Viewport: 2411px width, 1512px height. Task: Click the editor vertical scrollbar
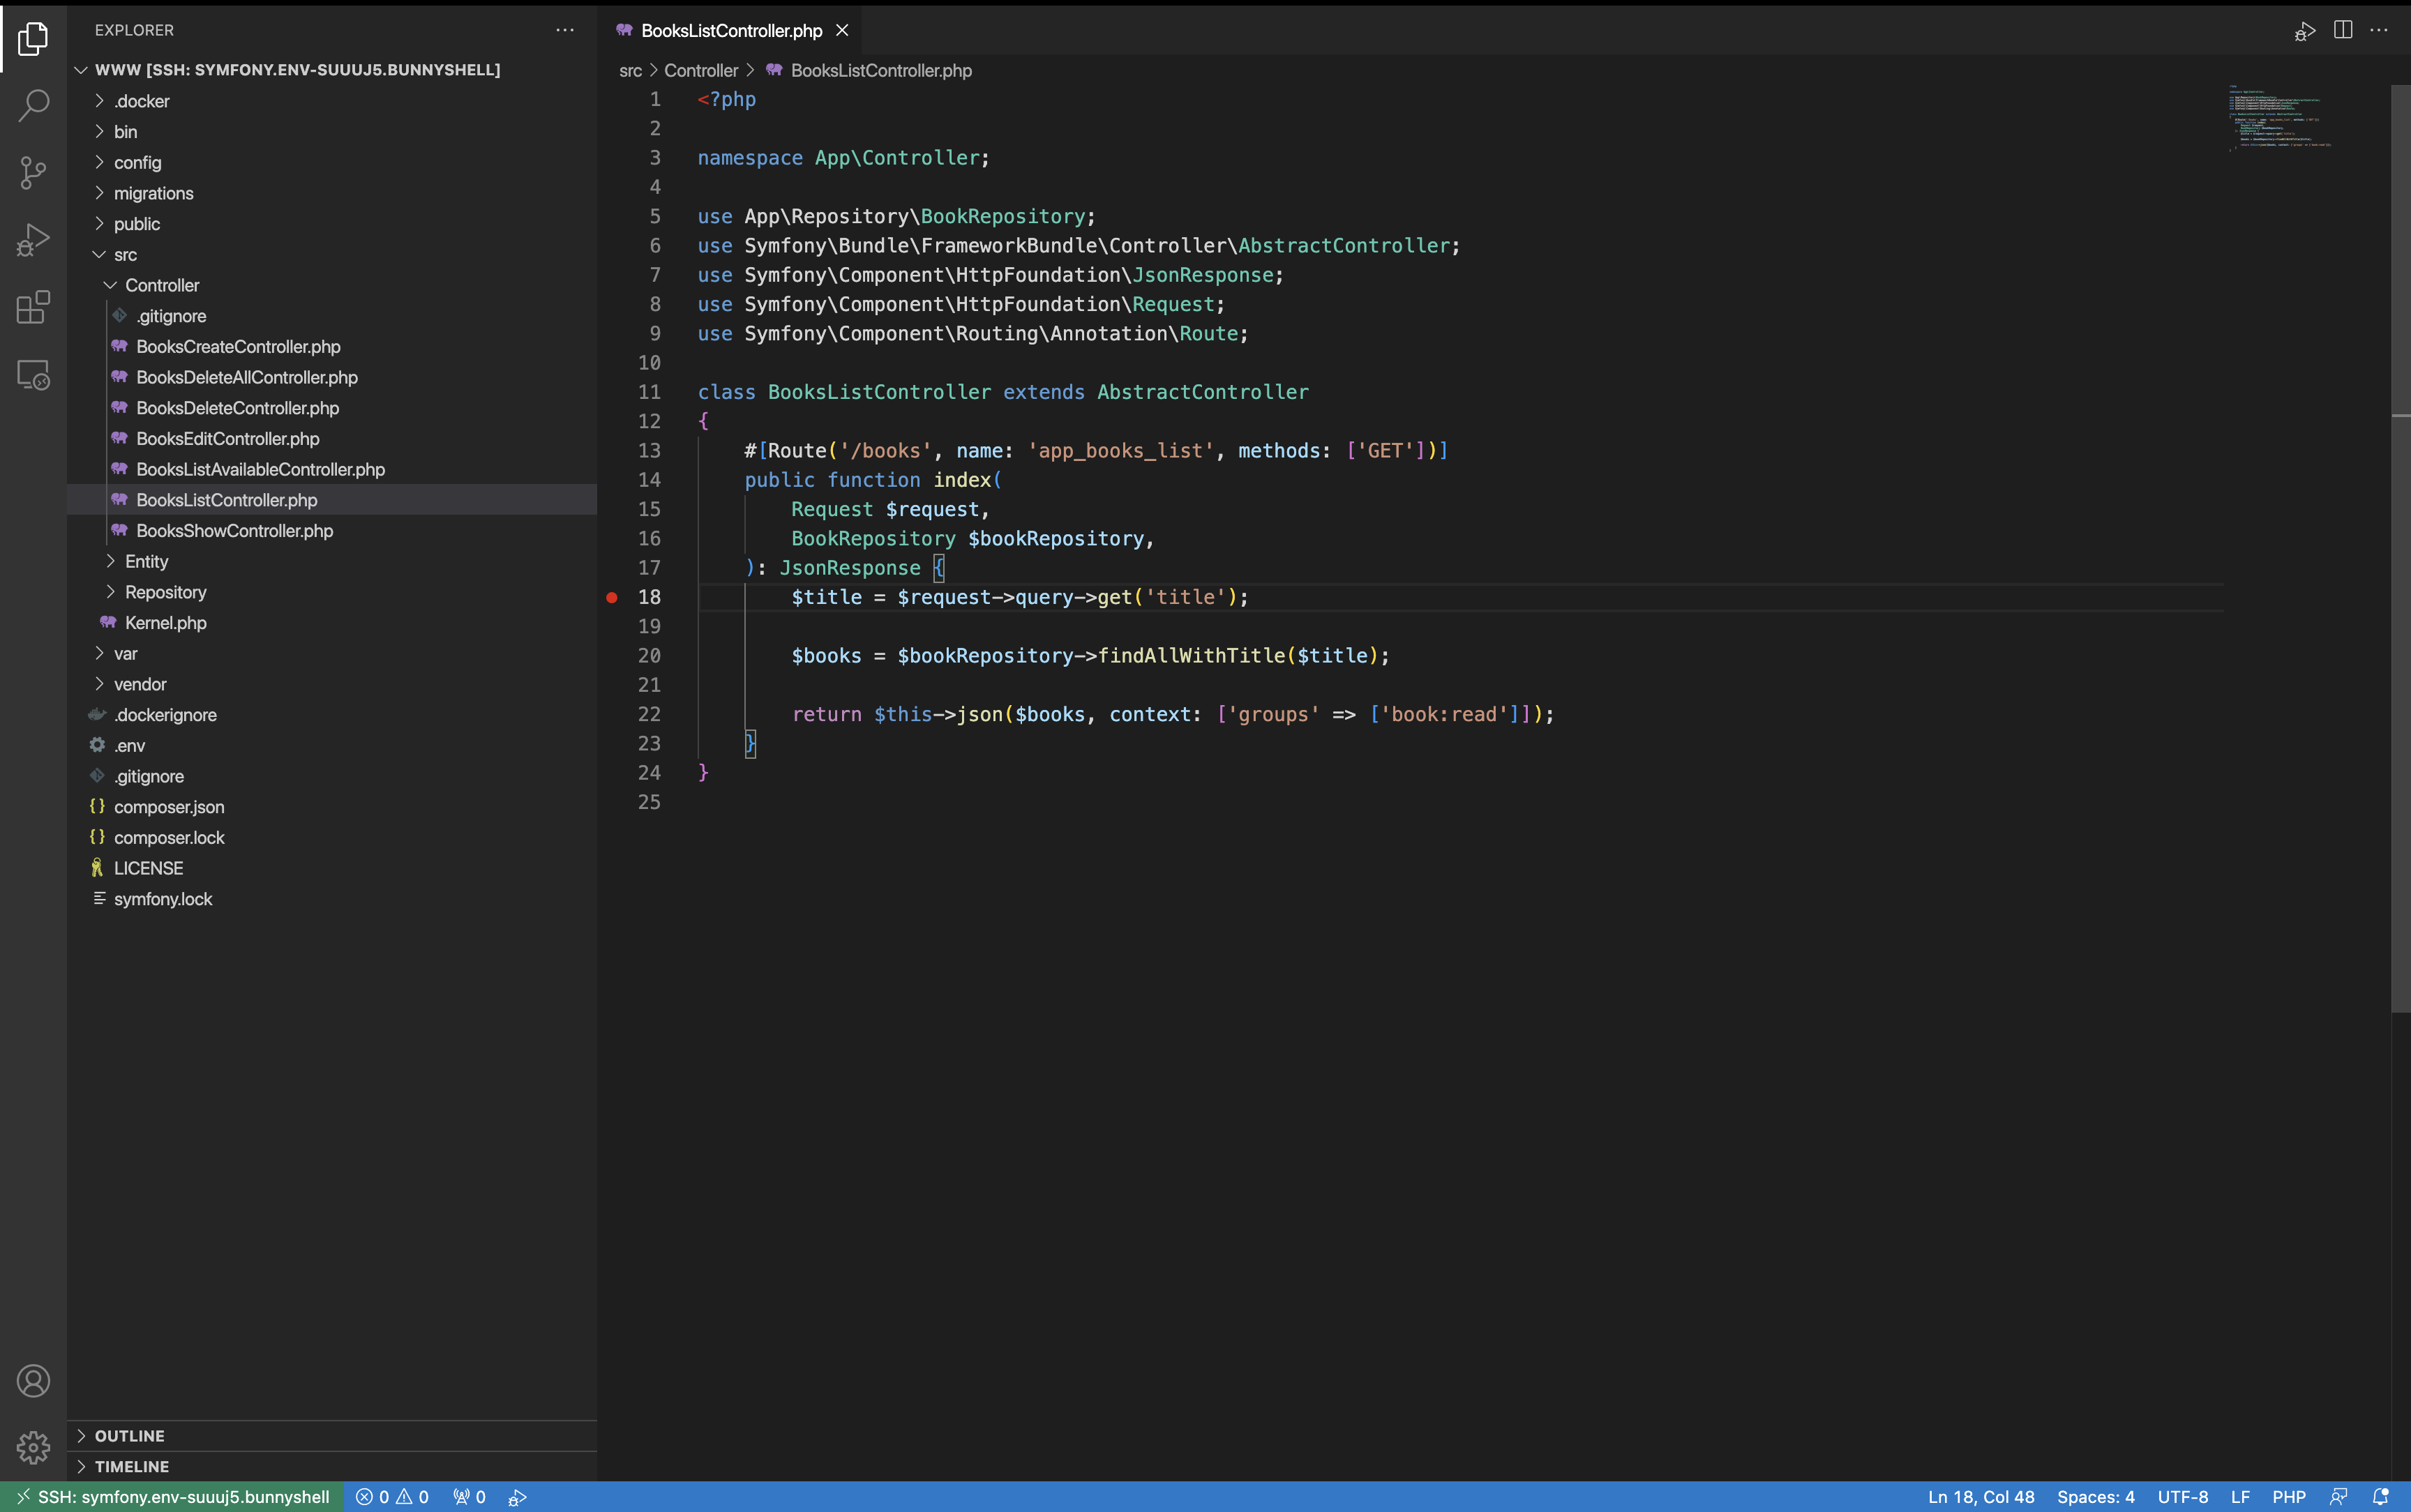pos(2400,548)
